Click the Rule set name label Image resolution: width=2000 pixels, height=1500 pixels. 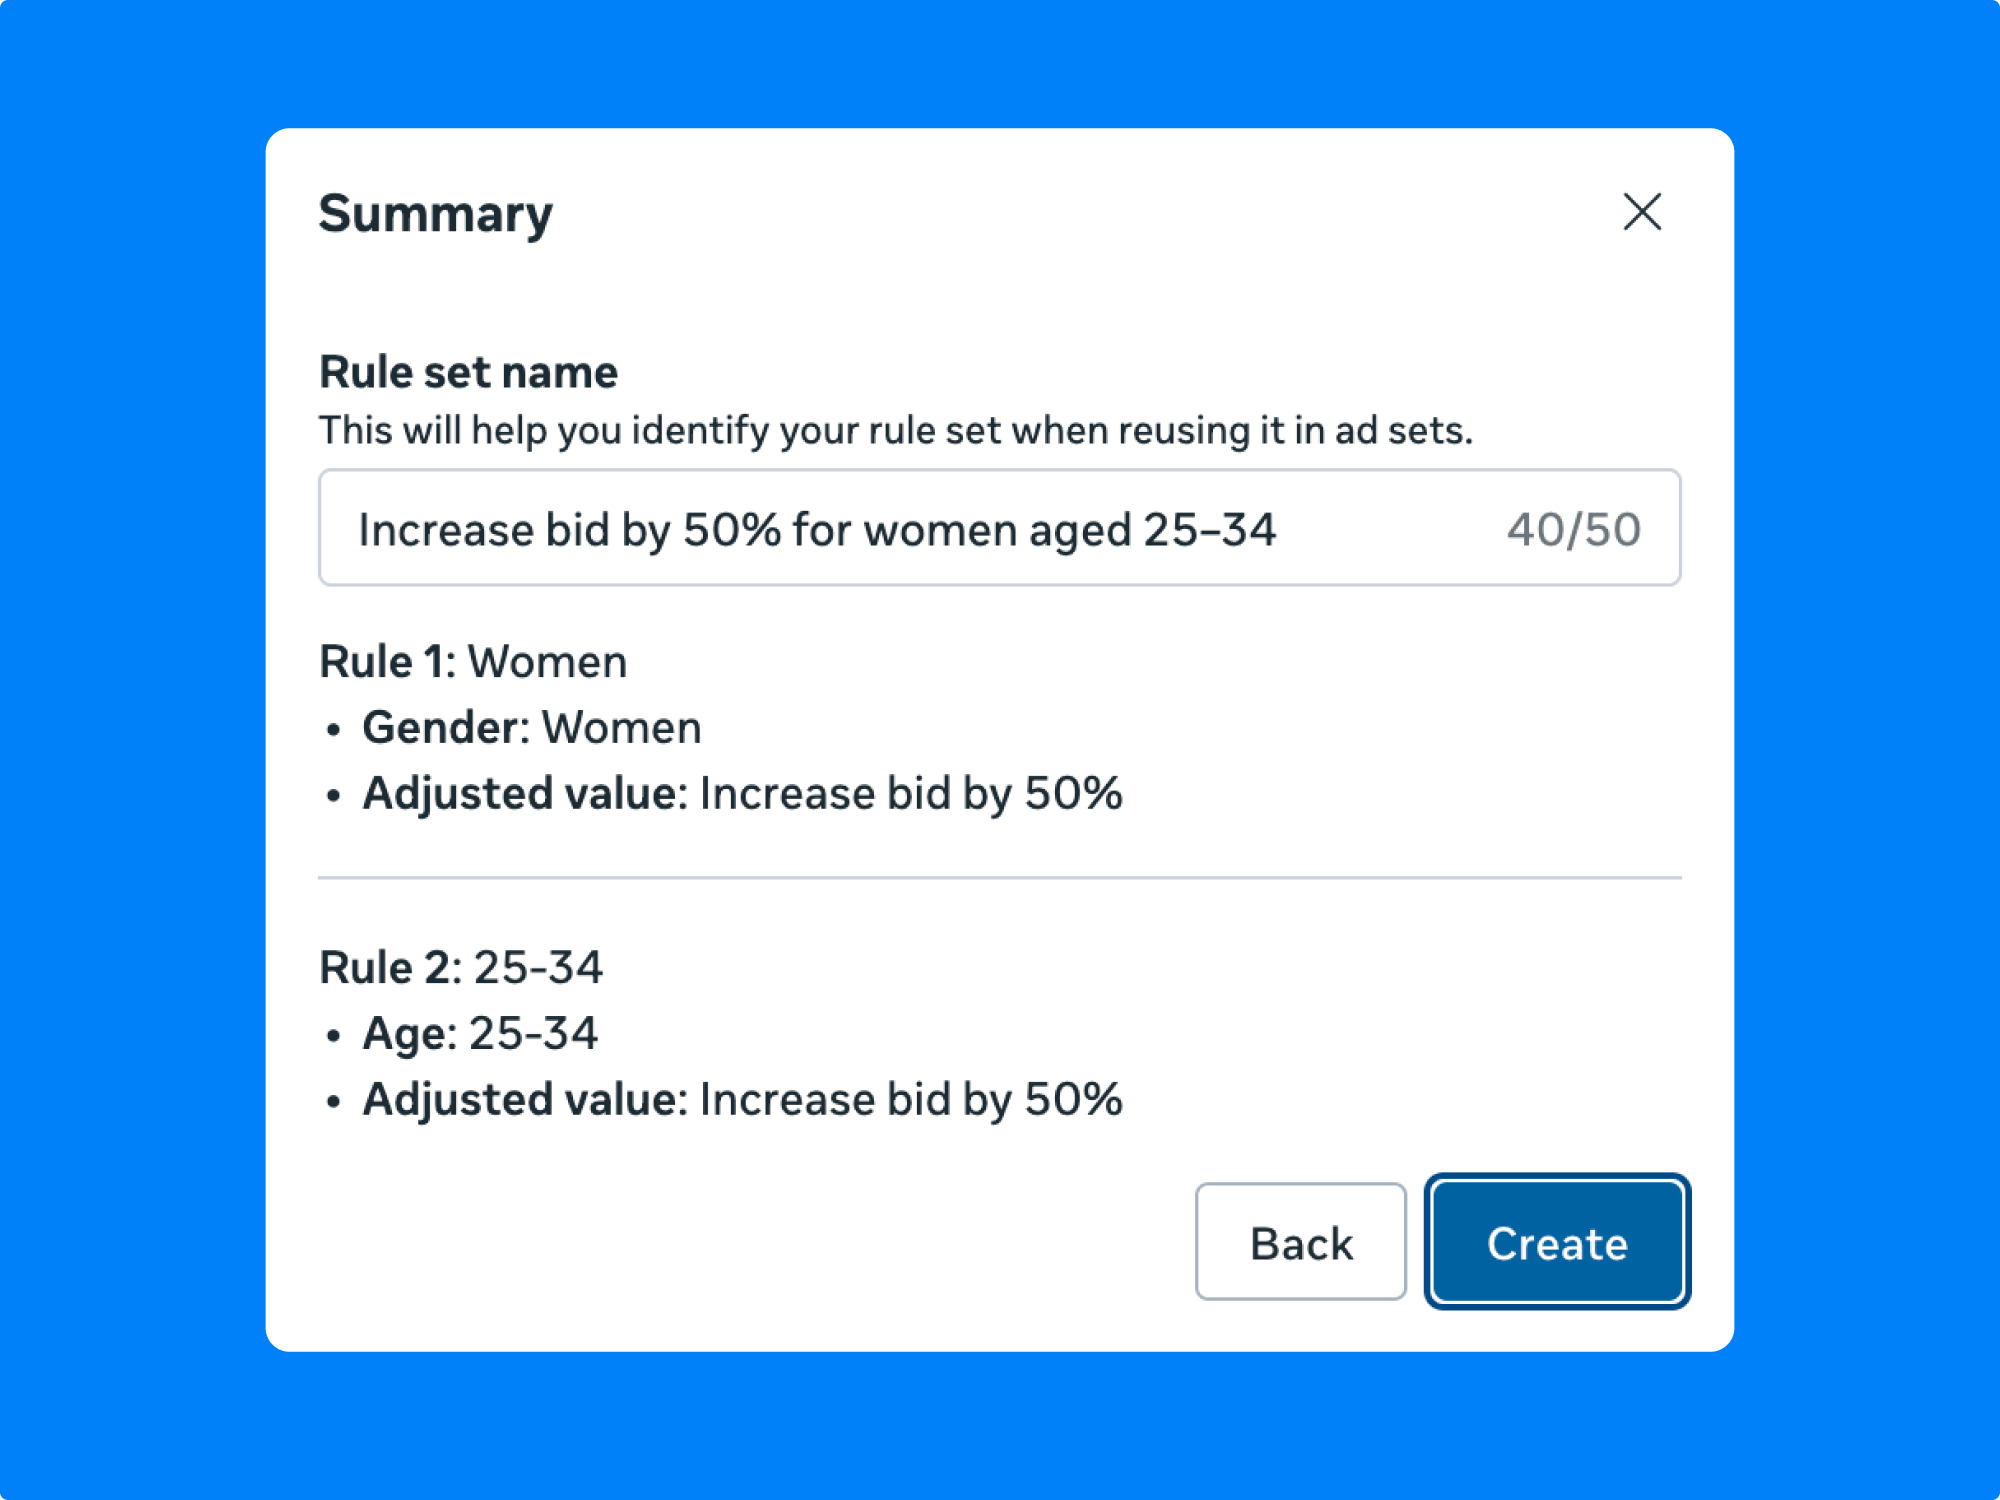click(x=468, y=371)
